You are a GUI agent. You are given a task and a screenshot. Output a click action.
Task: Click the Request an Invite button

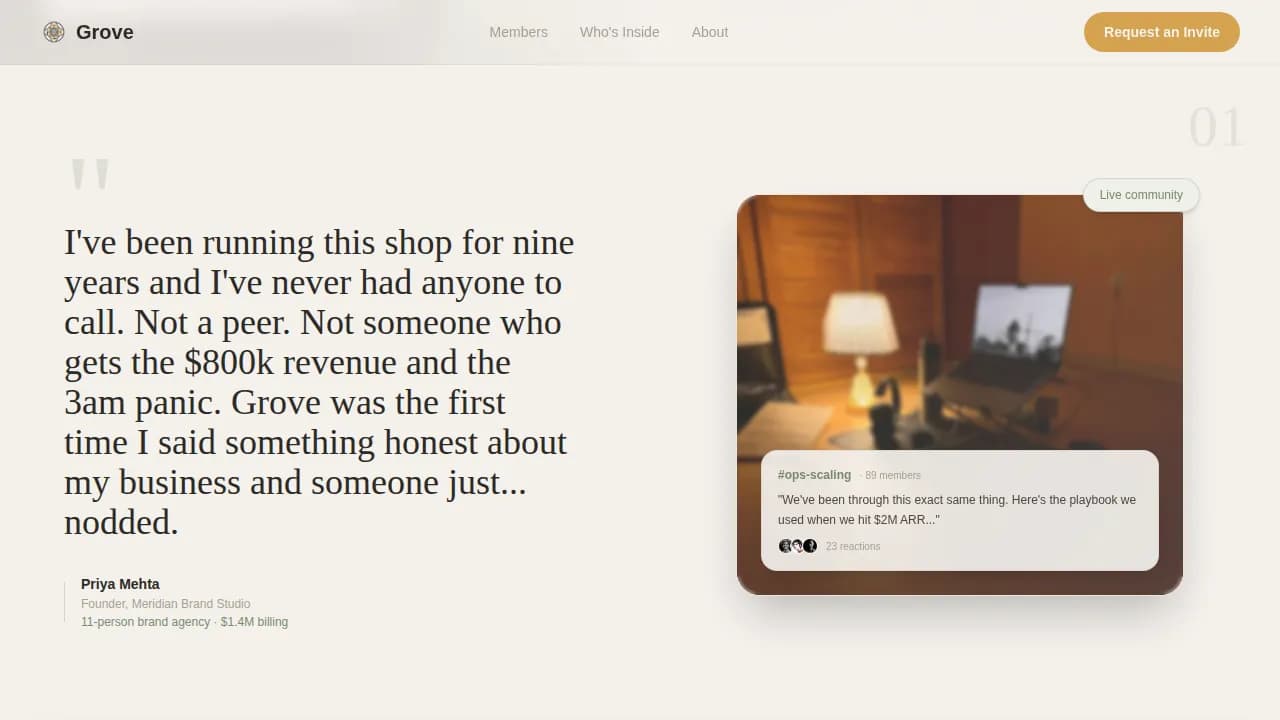[1161, 32]
